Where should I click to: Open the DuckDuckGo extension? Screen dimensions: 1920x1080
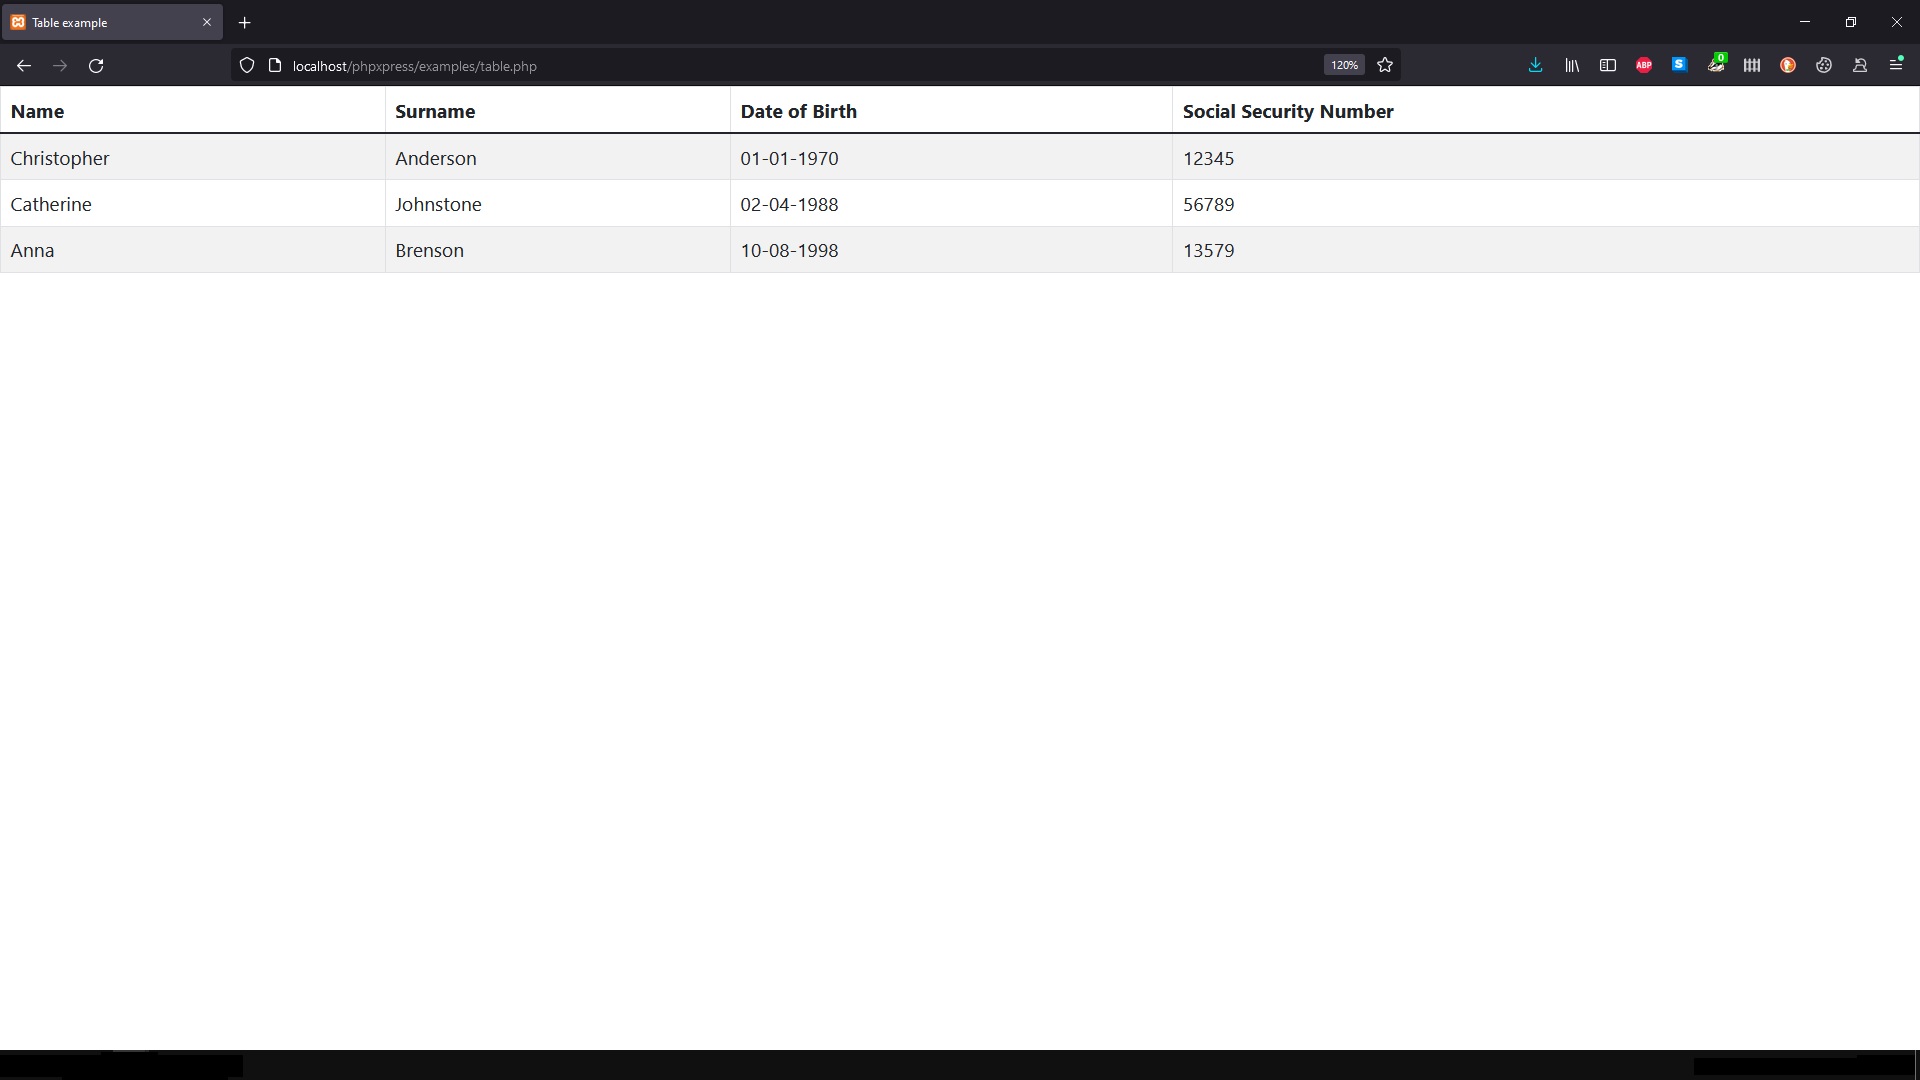click(1788, 65)
